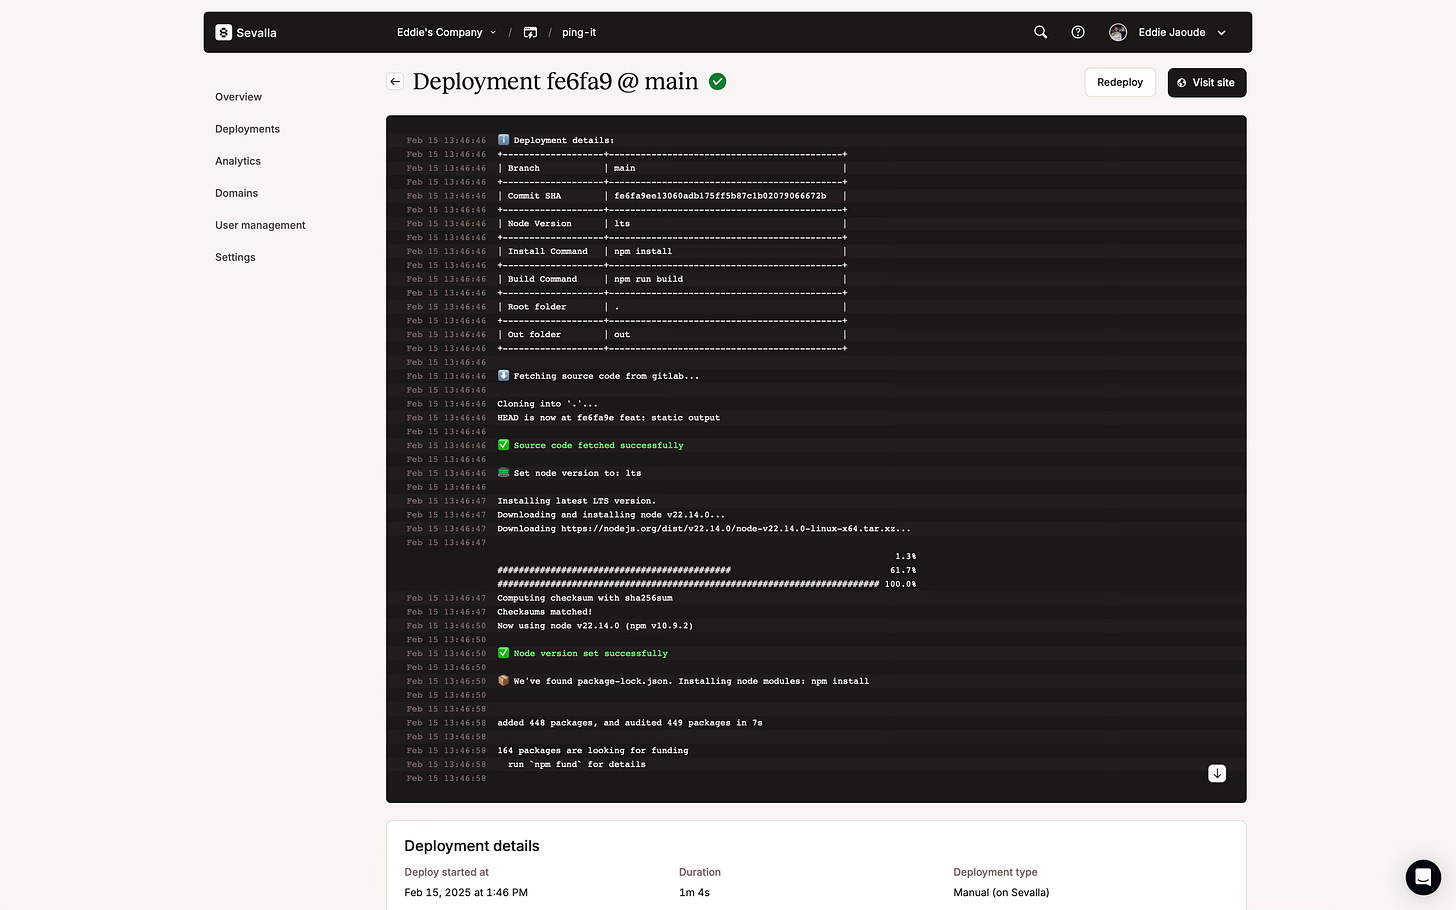Click 'Manual (on Sevalla)' deployment type value
This screenshot has height=910, width=1456.
1001,892
